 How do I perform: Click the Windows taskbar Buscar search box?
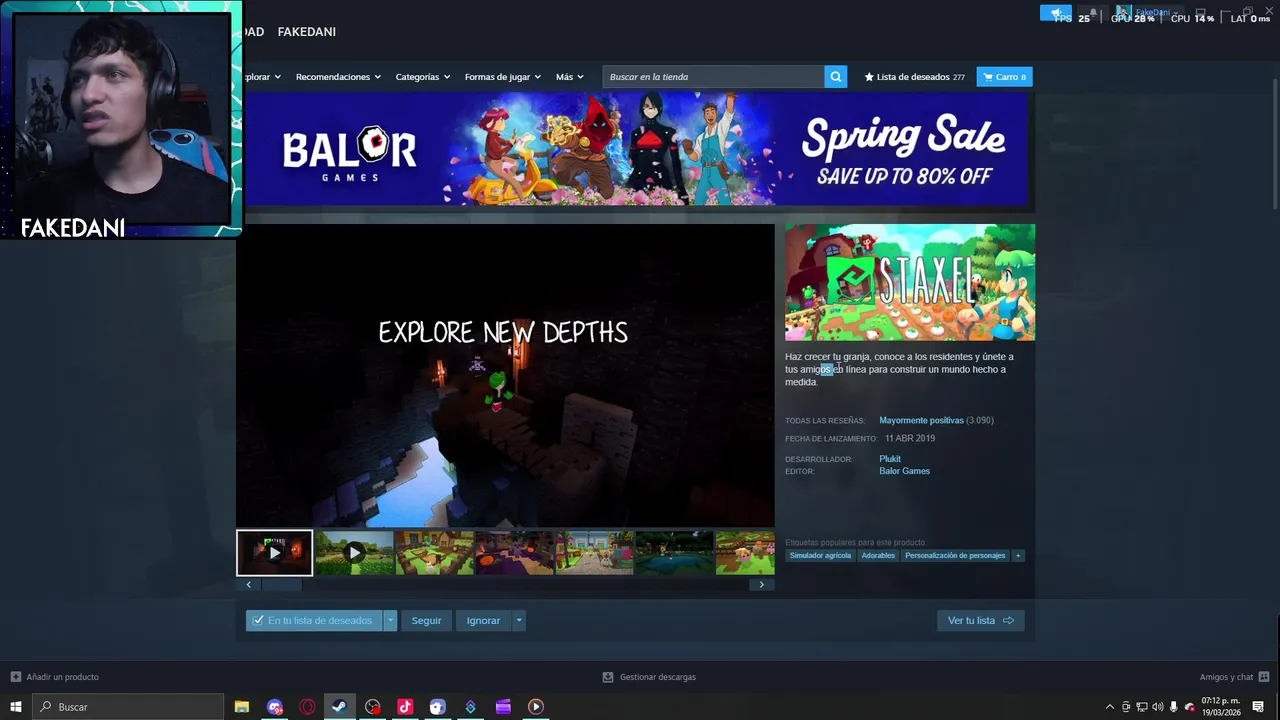click(x=128, y=707)
